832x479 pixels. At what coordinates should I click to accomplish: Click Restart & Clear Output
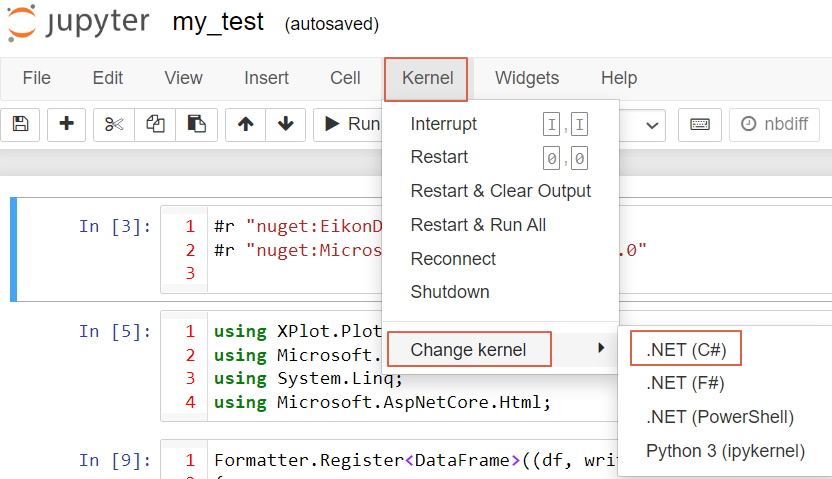(500, 191)
